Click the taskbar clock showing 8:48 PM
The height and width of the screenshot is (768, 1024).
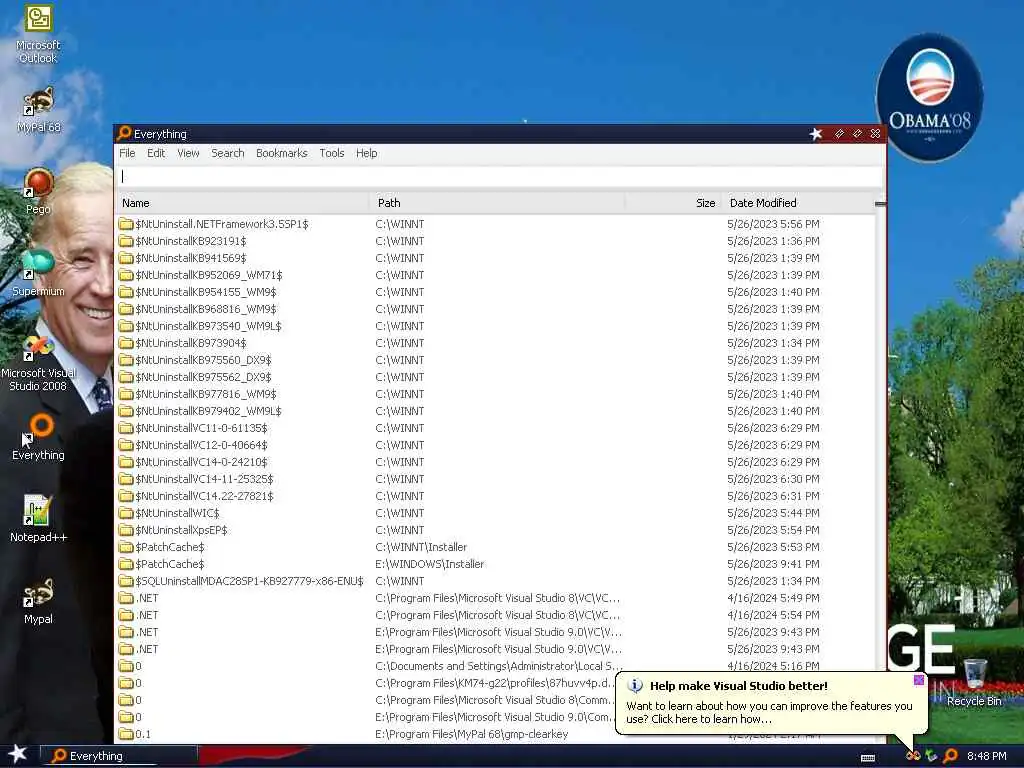(986, 756)
